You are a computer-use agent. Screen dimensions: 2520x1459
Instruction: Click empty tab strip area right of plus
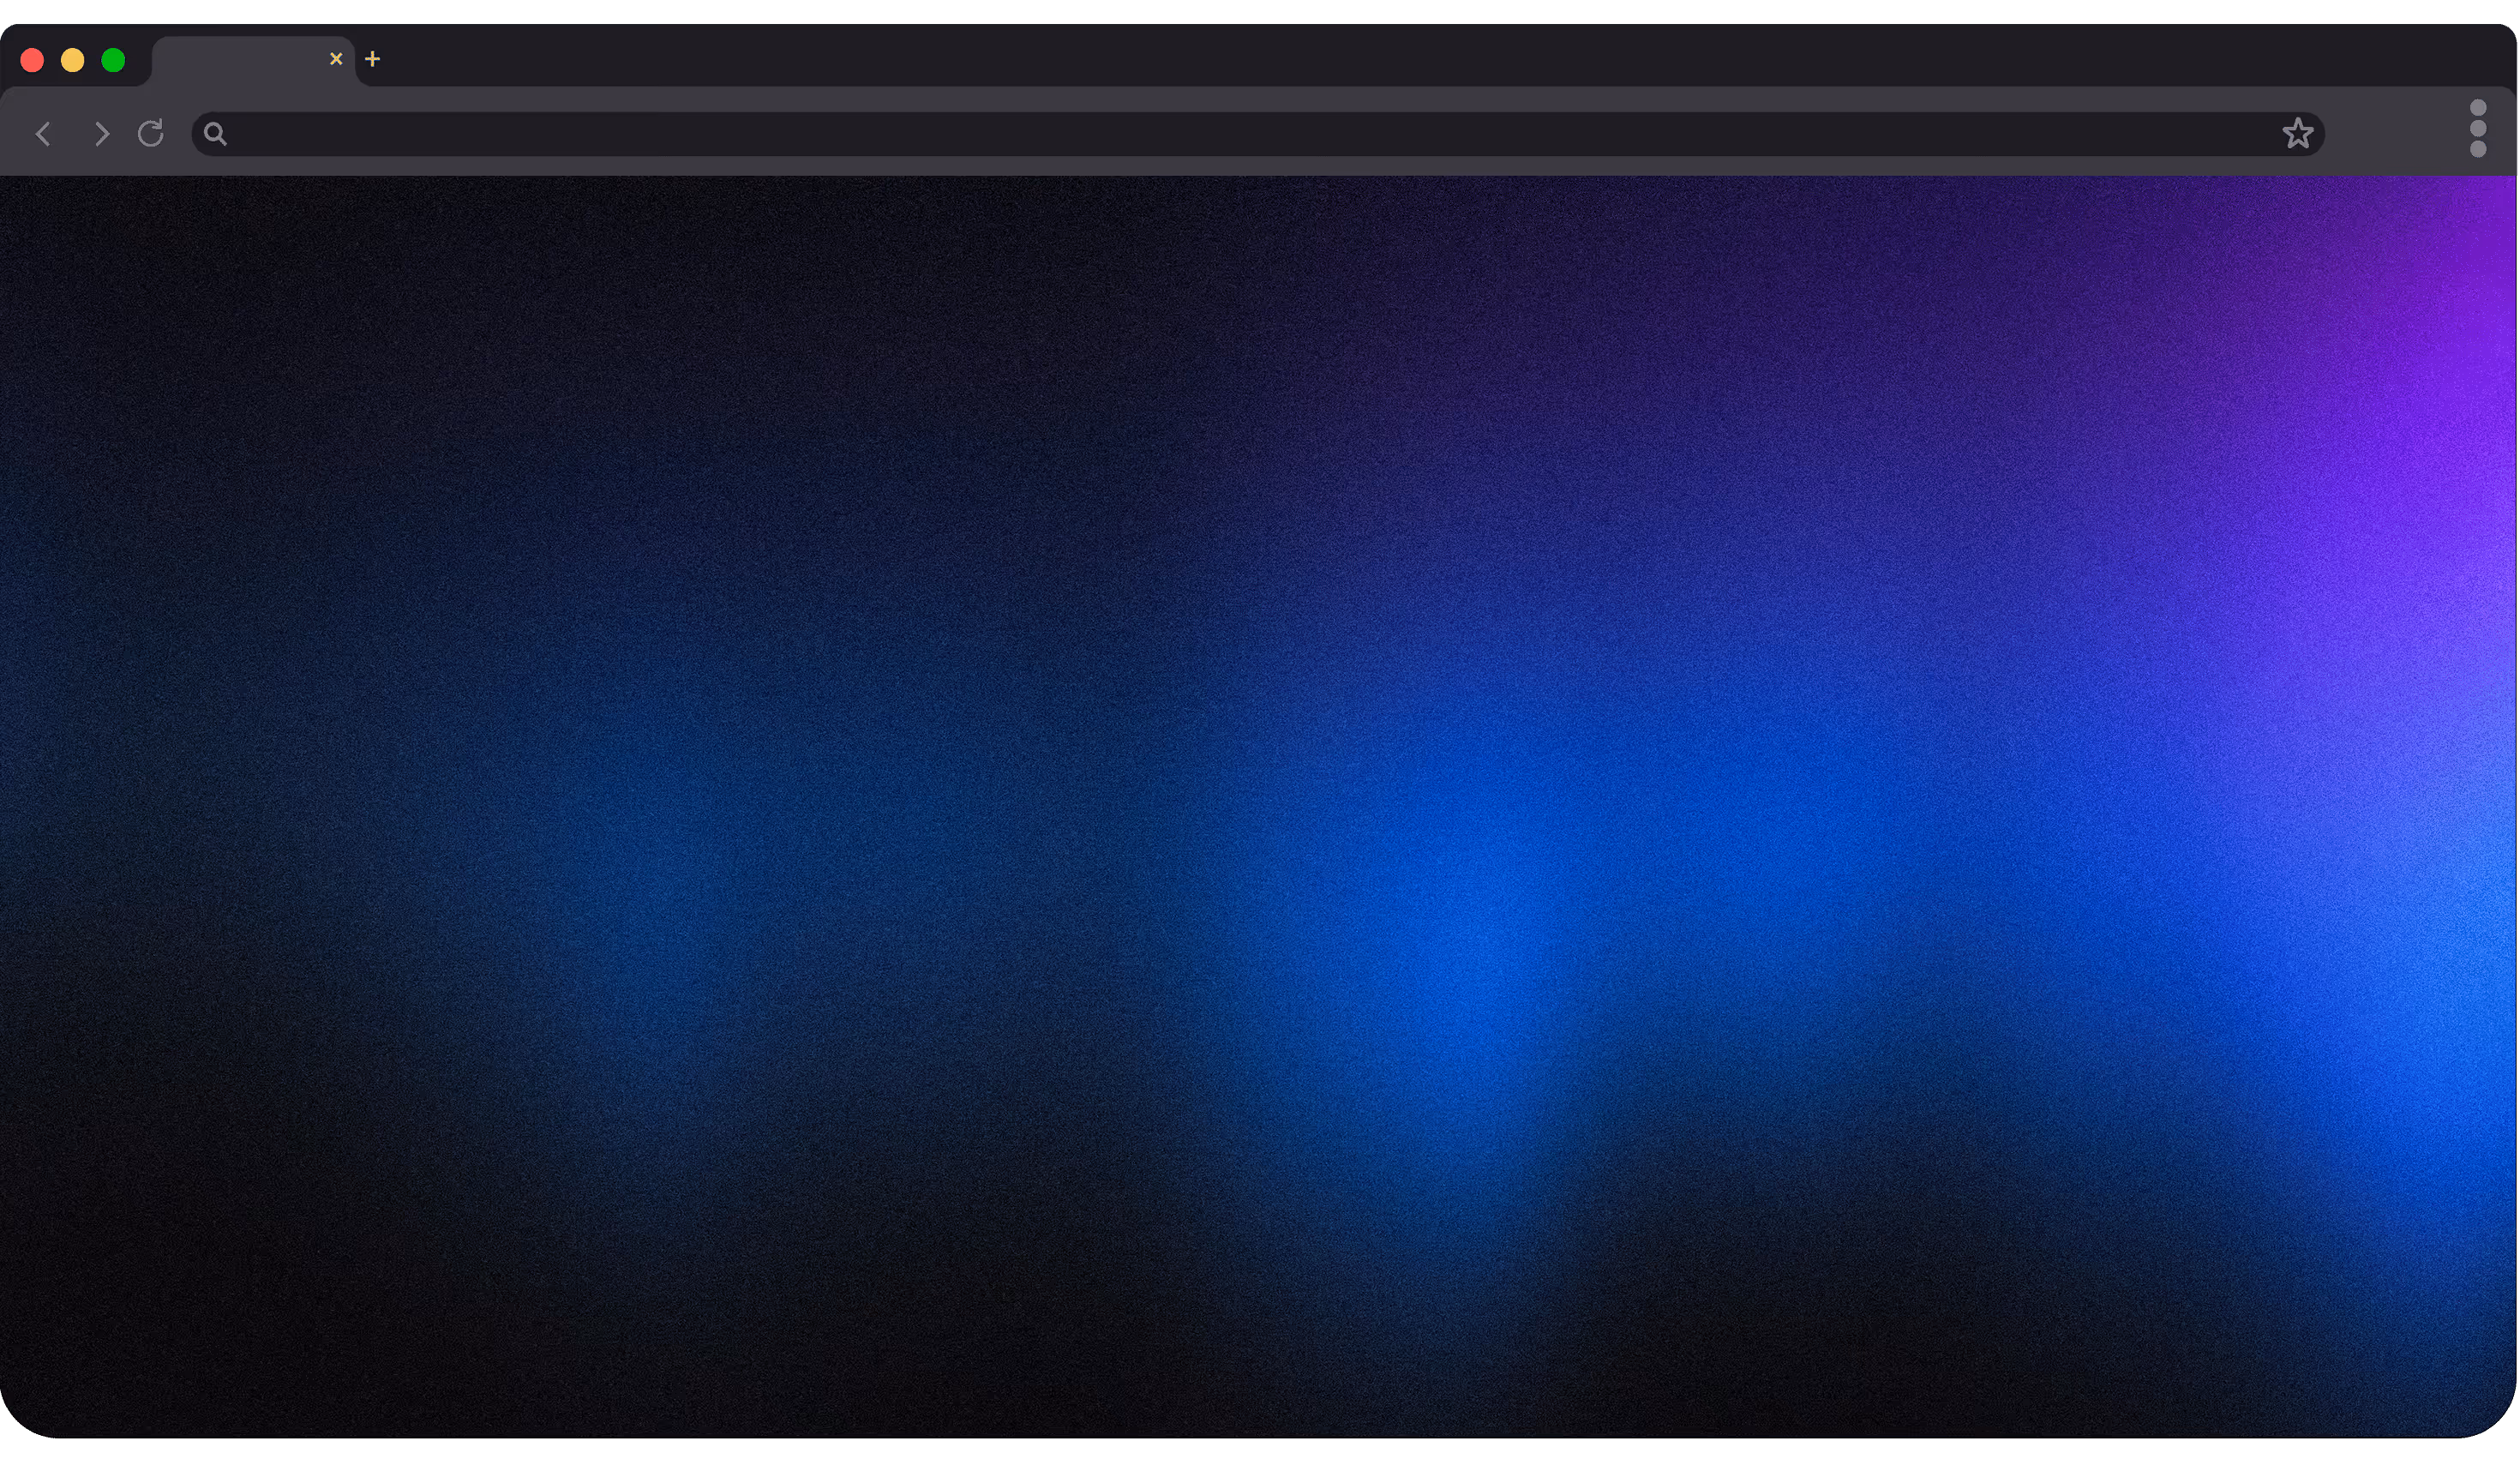(1400, 56)
